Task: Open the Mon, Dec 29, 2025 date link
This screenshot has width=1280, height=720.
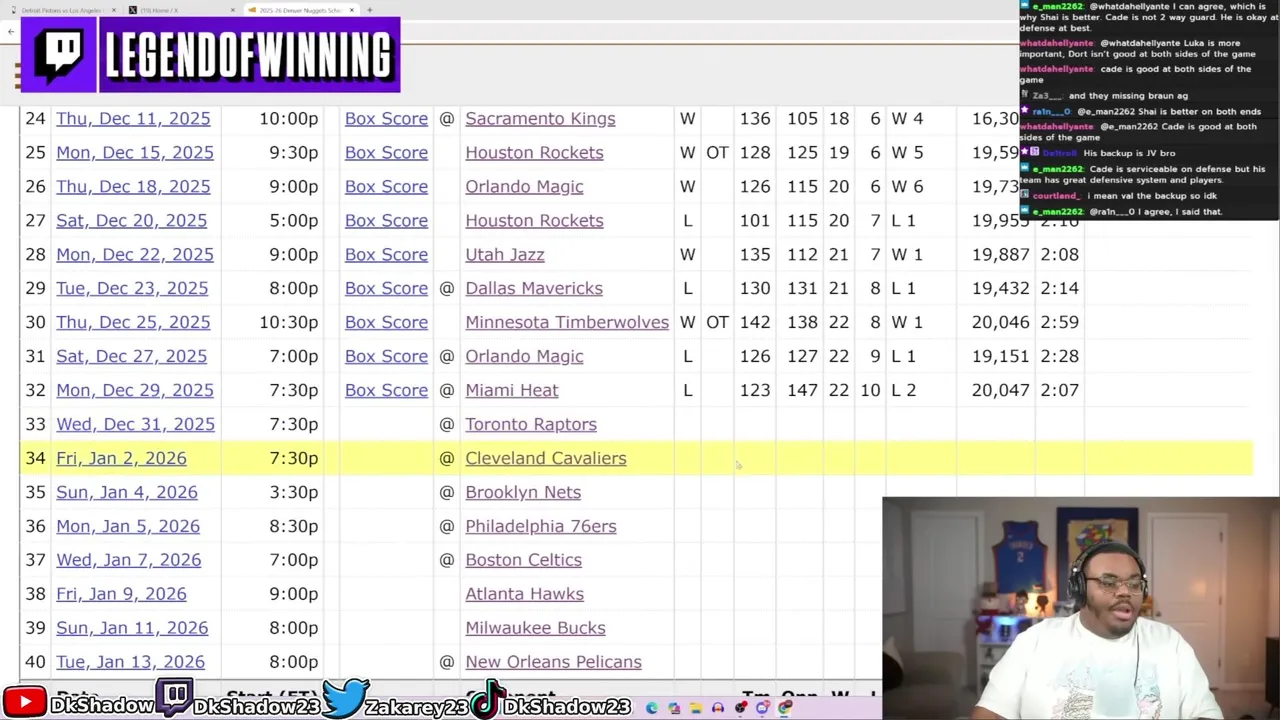Action: point(135,391)
